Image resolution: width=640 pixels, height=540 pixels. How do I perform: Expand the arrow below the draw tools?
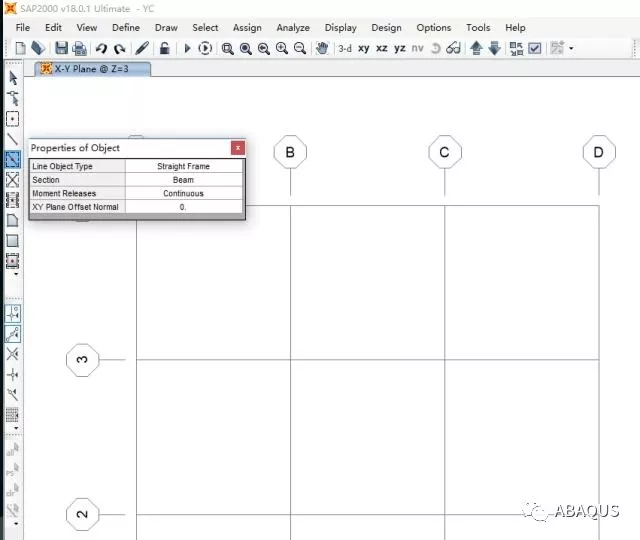point(16,274)
